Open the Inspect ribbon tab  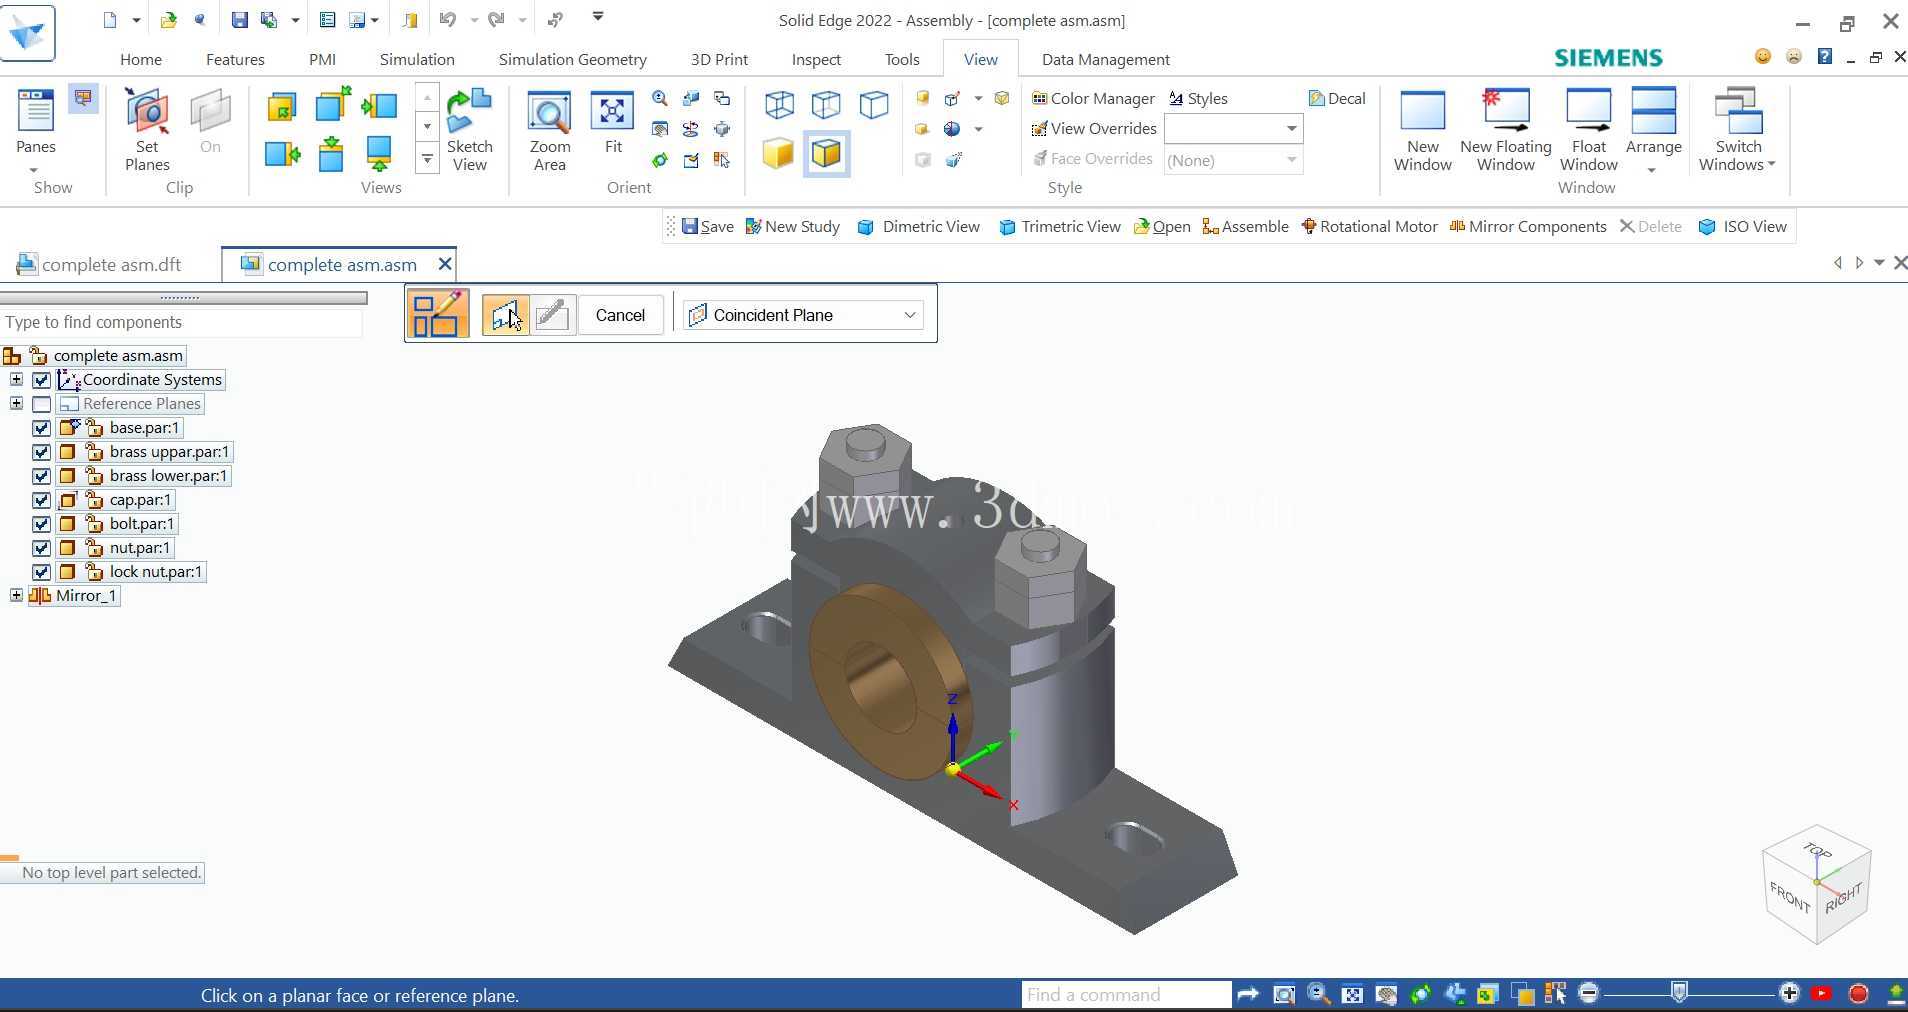pos(816,59)
